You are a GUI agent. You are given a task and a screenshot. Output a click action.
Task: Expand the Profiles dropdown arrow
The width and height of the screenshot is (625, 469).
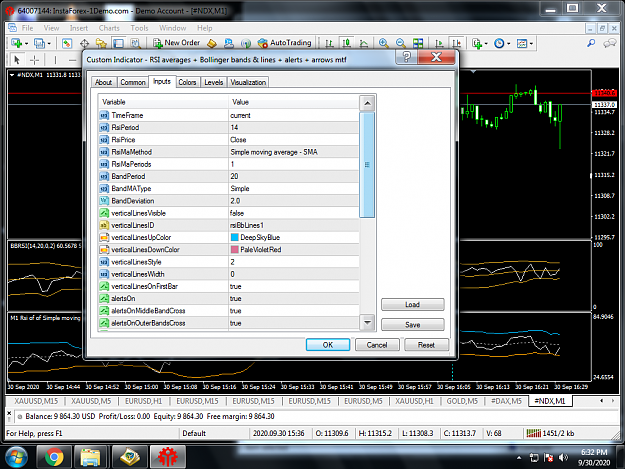point(49,43)
